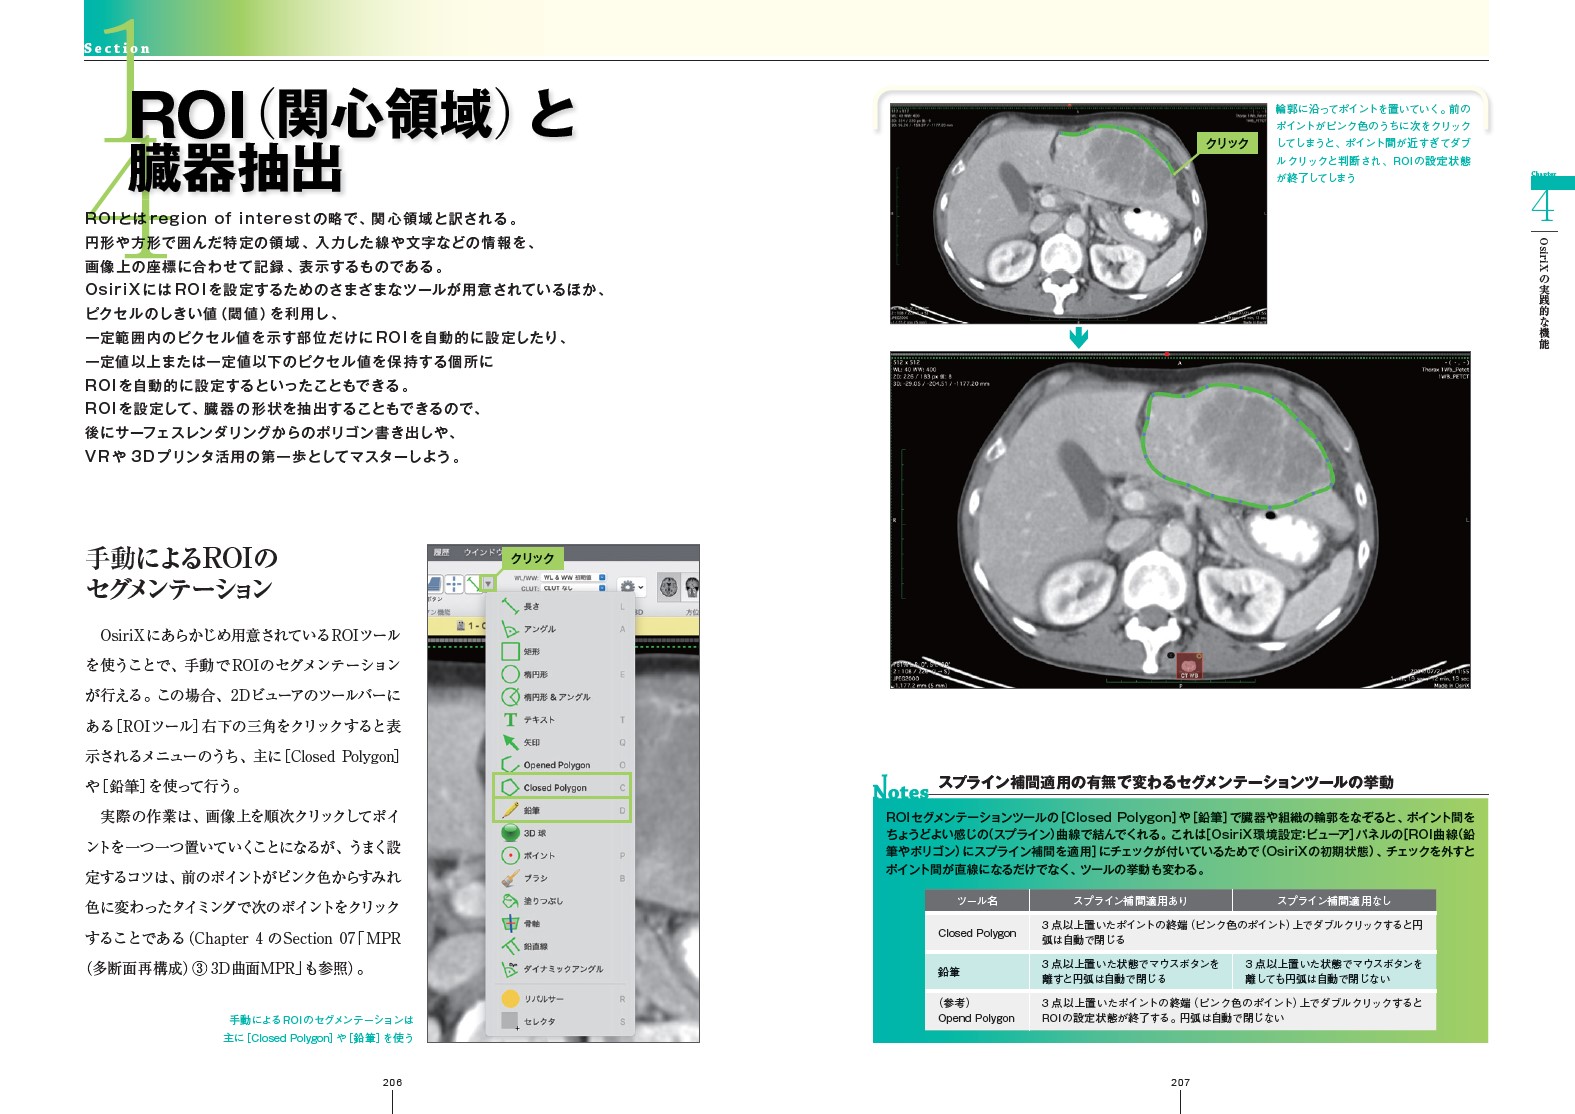Open the 履歴 menu
Screen dimensions: 1575x1114
[441, 552]
